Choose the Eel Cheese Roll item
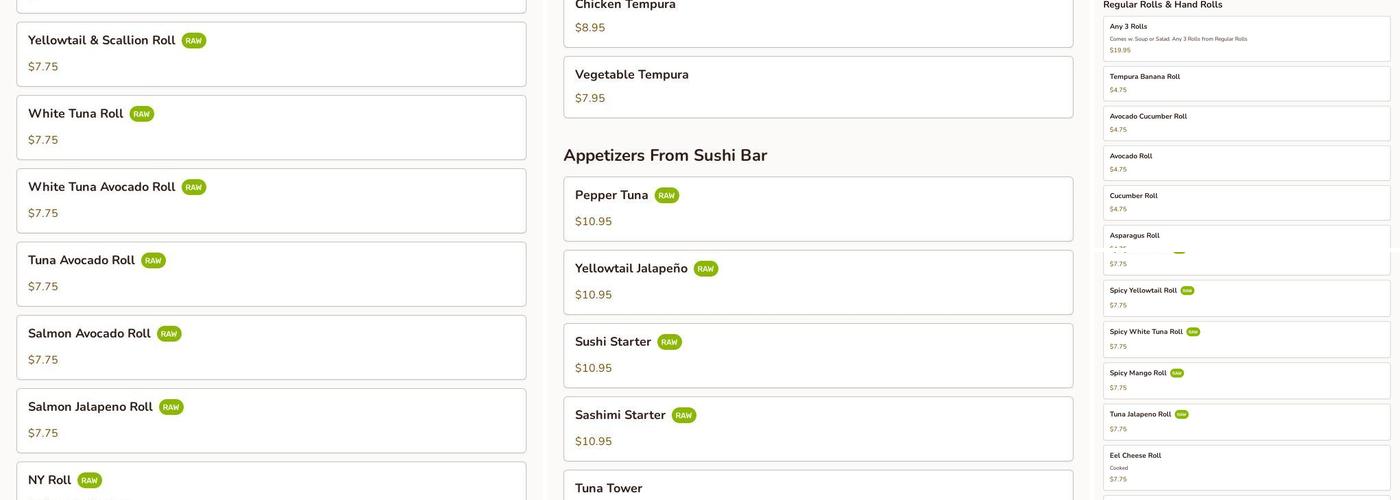This screenshot has width=1400, height=500. click(x=1246, y=467)
